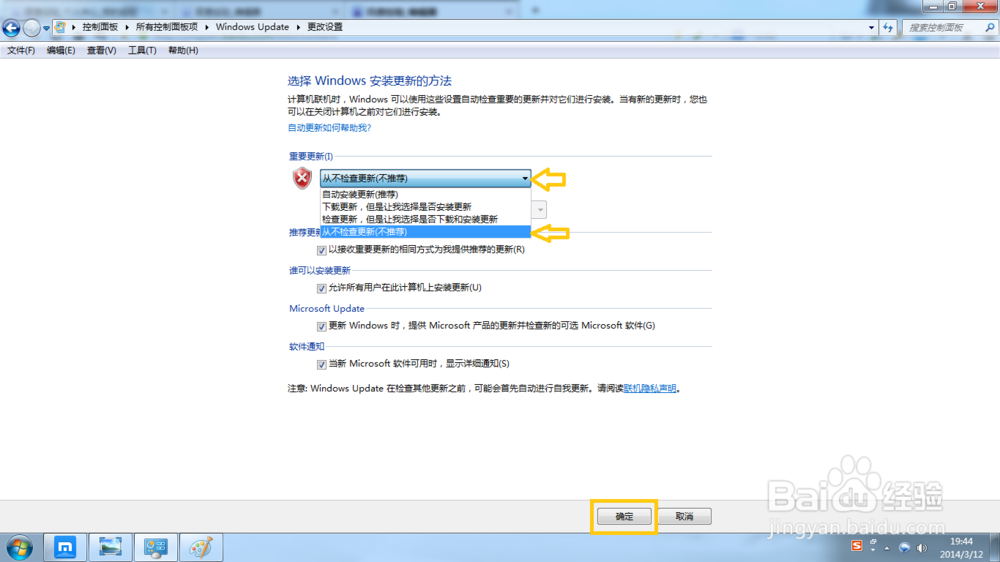The image size is (1000, 562).
Task: Click the Back navigation arrow
Action: click(11, 27)
